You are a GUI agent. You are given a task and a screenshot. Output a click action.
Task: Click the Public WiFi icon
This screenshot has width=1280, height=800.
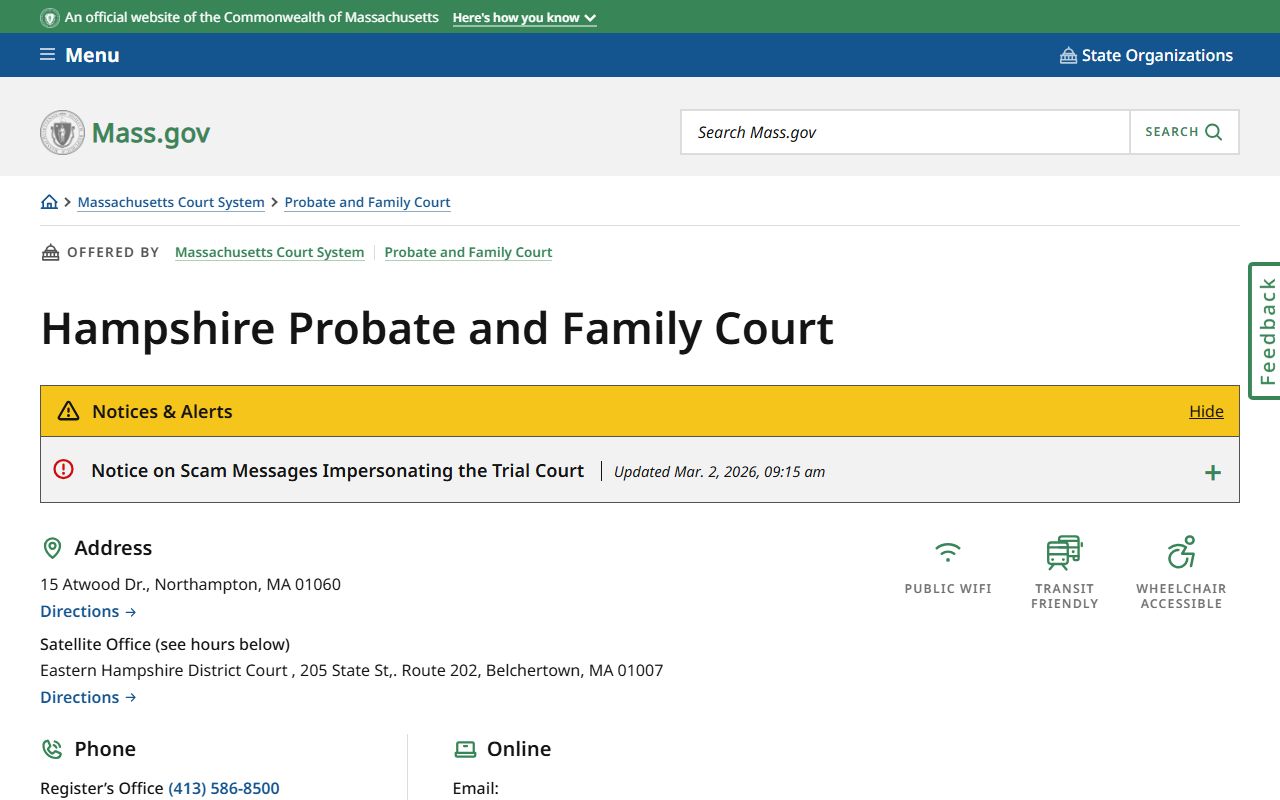(x=948, y=552)
